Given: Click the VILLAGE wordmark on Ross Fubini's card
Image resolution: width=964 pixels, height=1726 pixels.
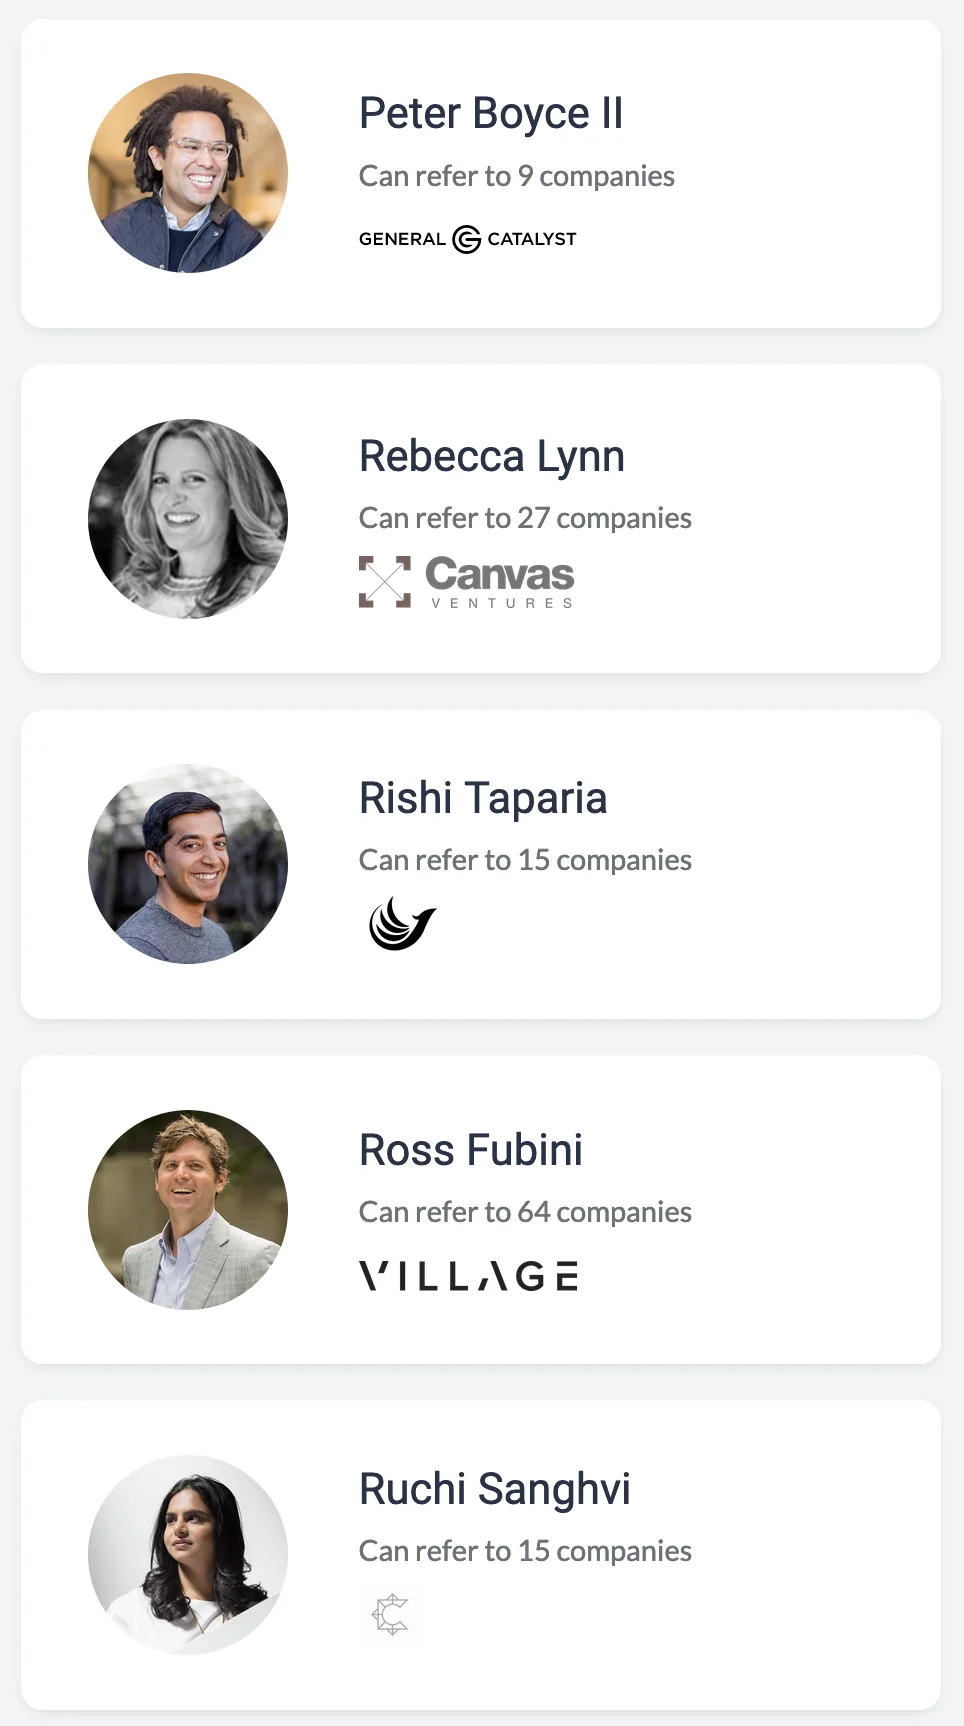Looking at the screenshot, I should (469, 1274).
